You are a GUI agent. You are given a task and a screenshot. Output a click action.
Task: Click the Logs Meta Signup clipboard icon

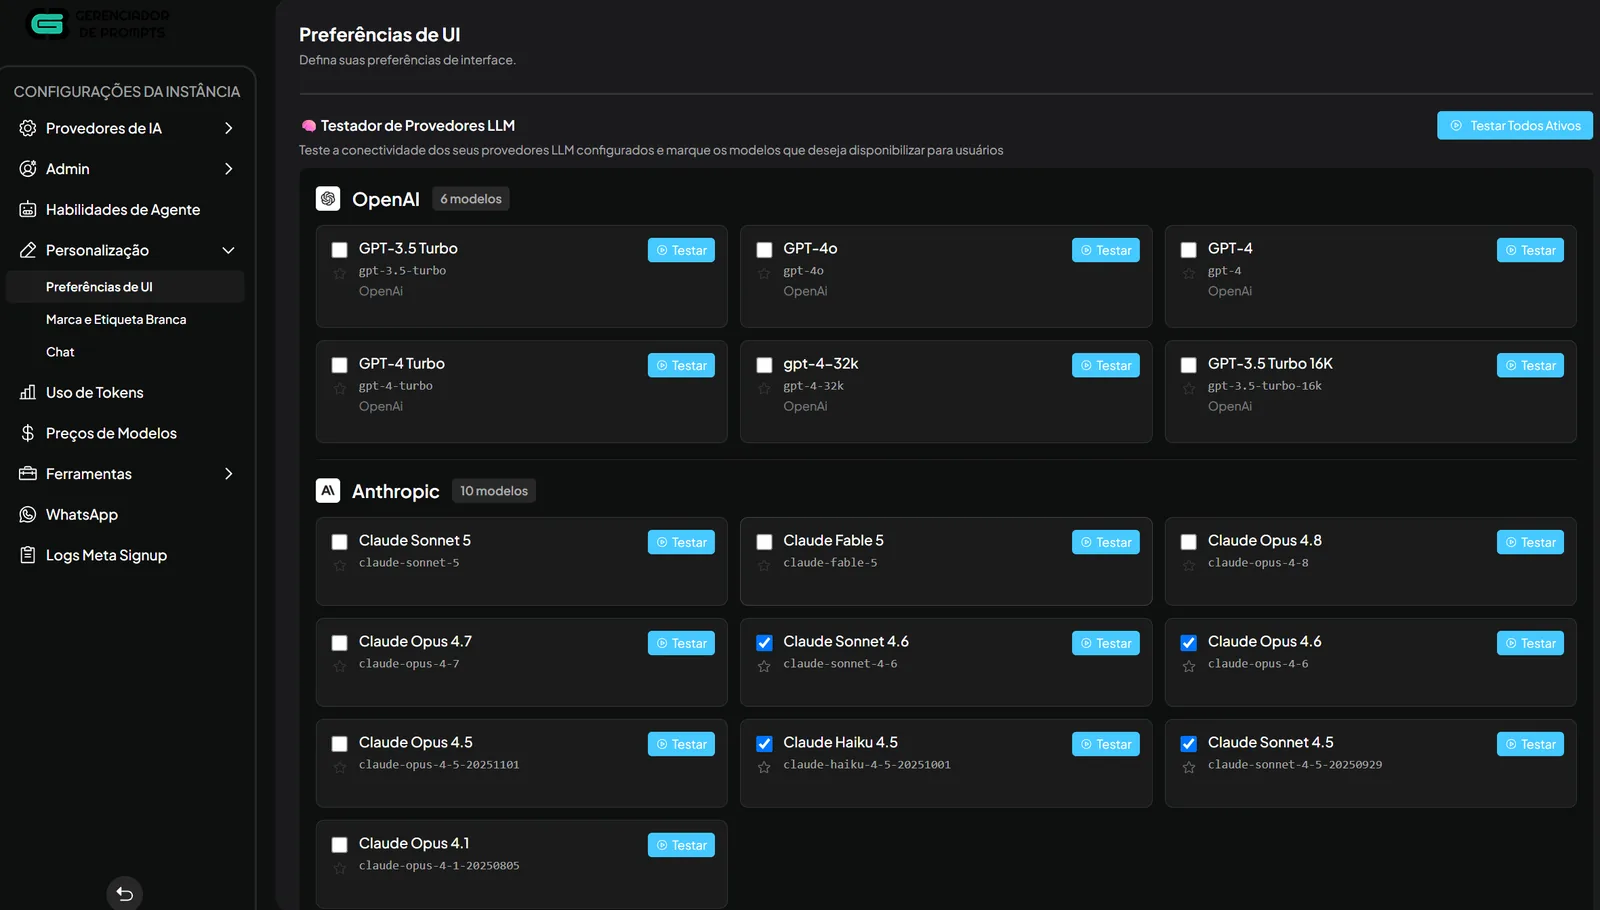pyautogui.click(x=28, y=555)
